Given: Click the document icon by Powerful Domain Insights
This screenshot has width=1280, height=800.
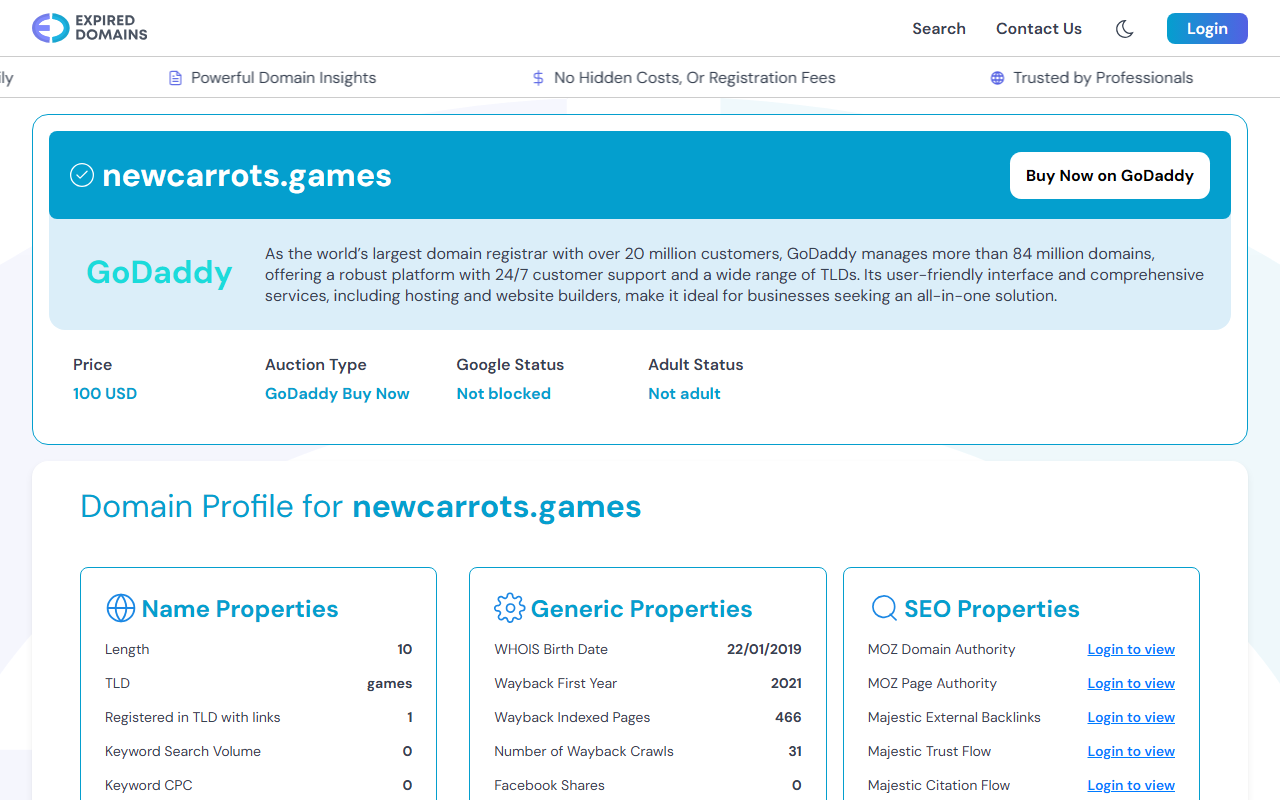Looking at the screenshot, I should click(x=176, y=78).
